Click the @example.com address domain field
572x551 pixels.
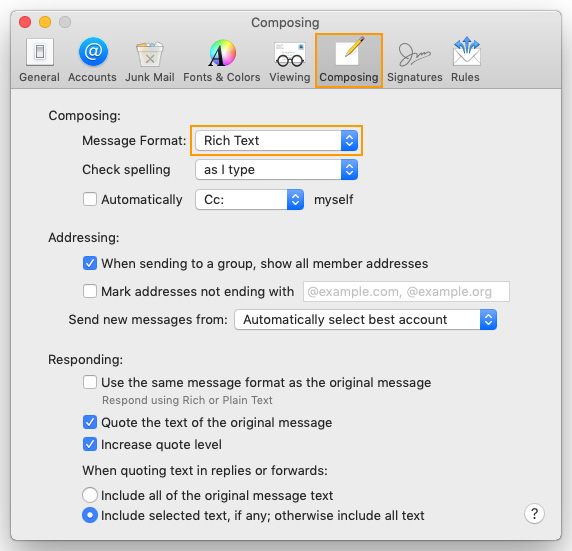pos(406,292)
